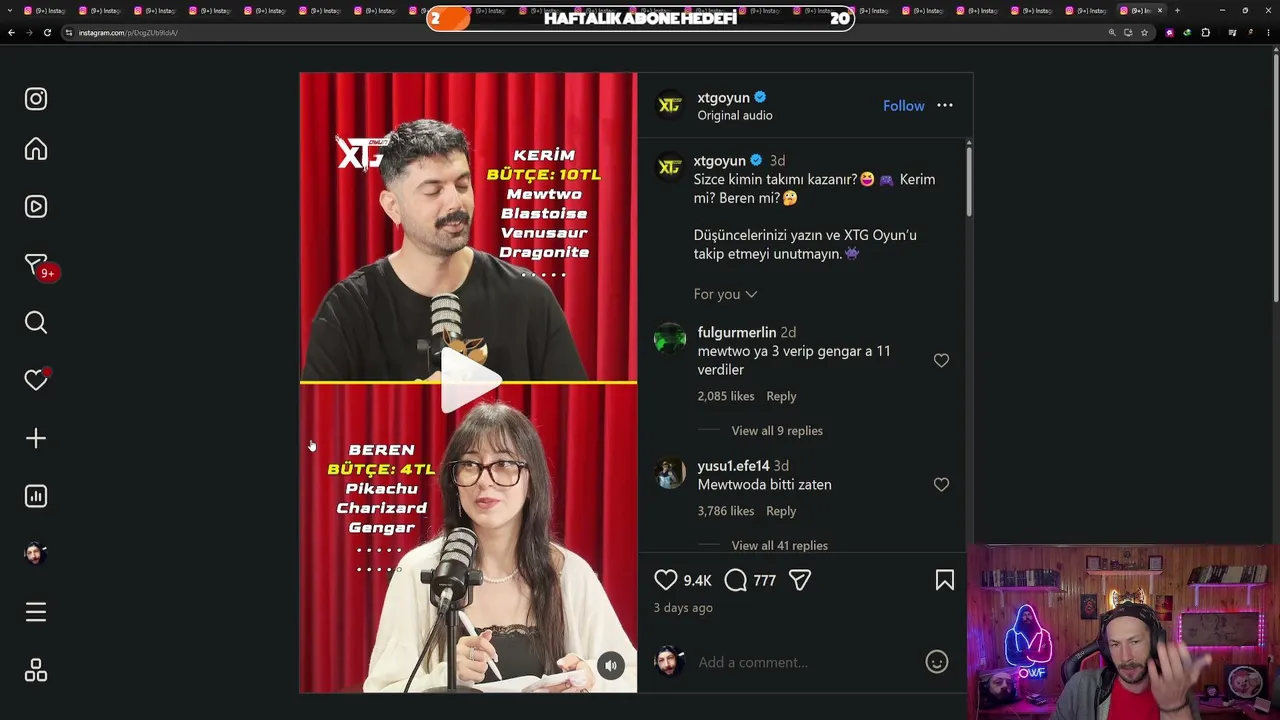1280x720 pixels.
Task: Go to Instagram Home feed
Action: (36, 149)
